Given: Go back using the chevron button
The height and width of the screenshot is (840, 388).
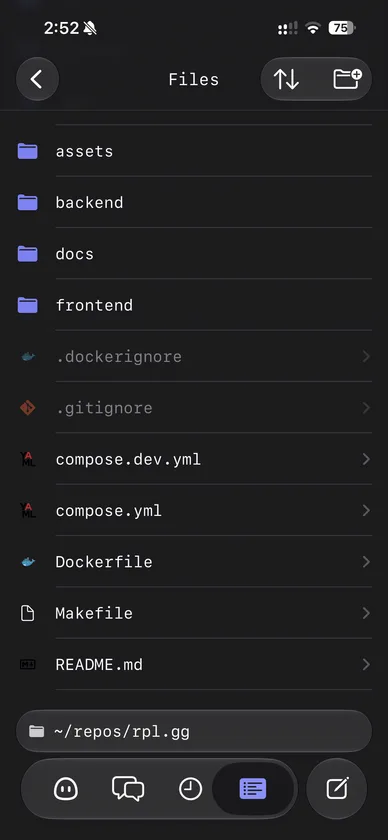Looking at the screenshot, I should [37, 79].
